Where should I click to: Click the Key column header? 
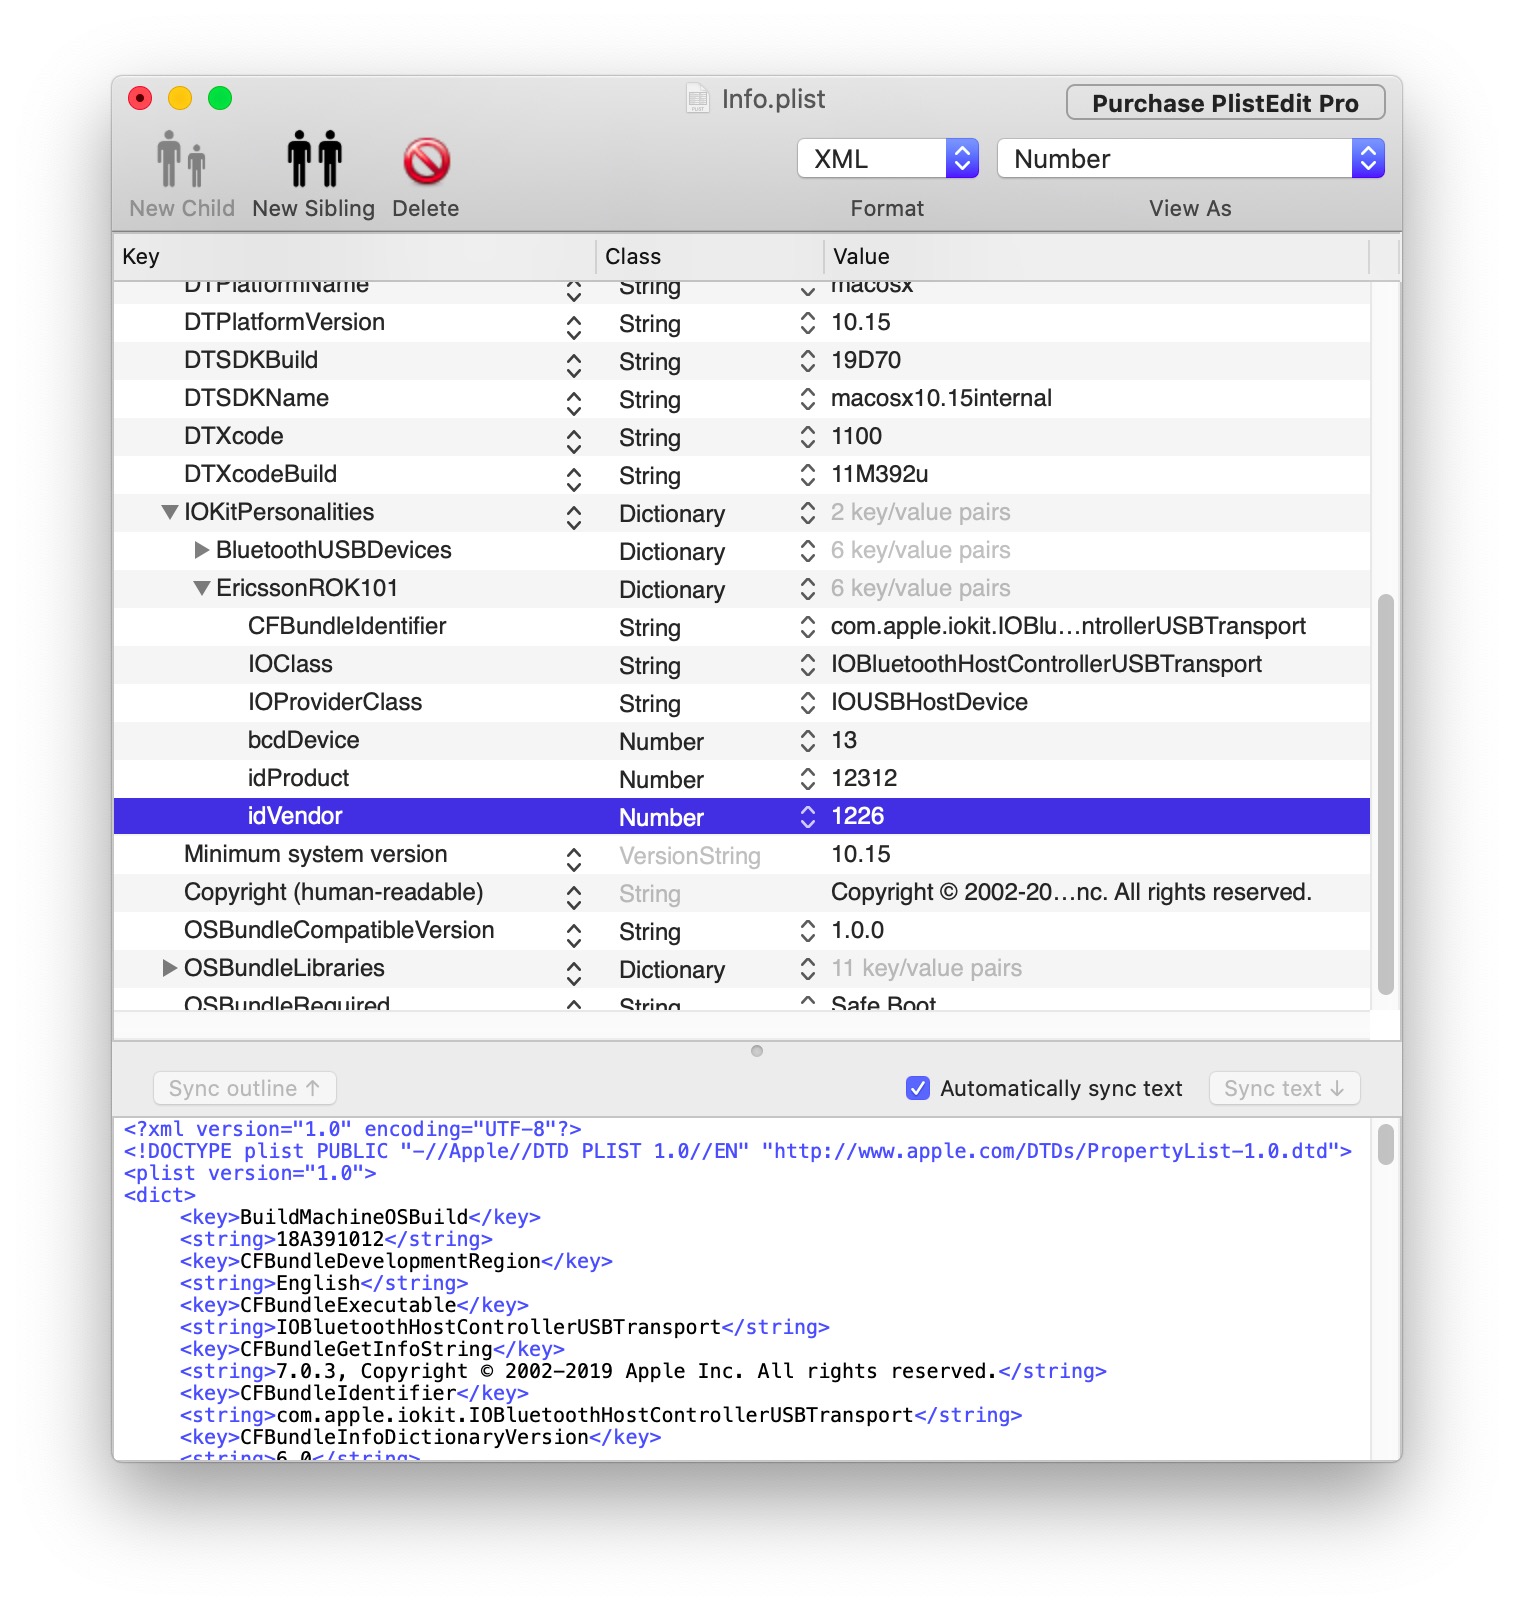[354, 257]
